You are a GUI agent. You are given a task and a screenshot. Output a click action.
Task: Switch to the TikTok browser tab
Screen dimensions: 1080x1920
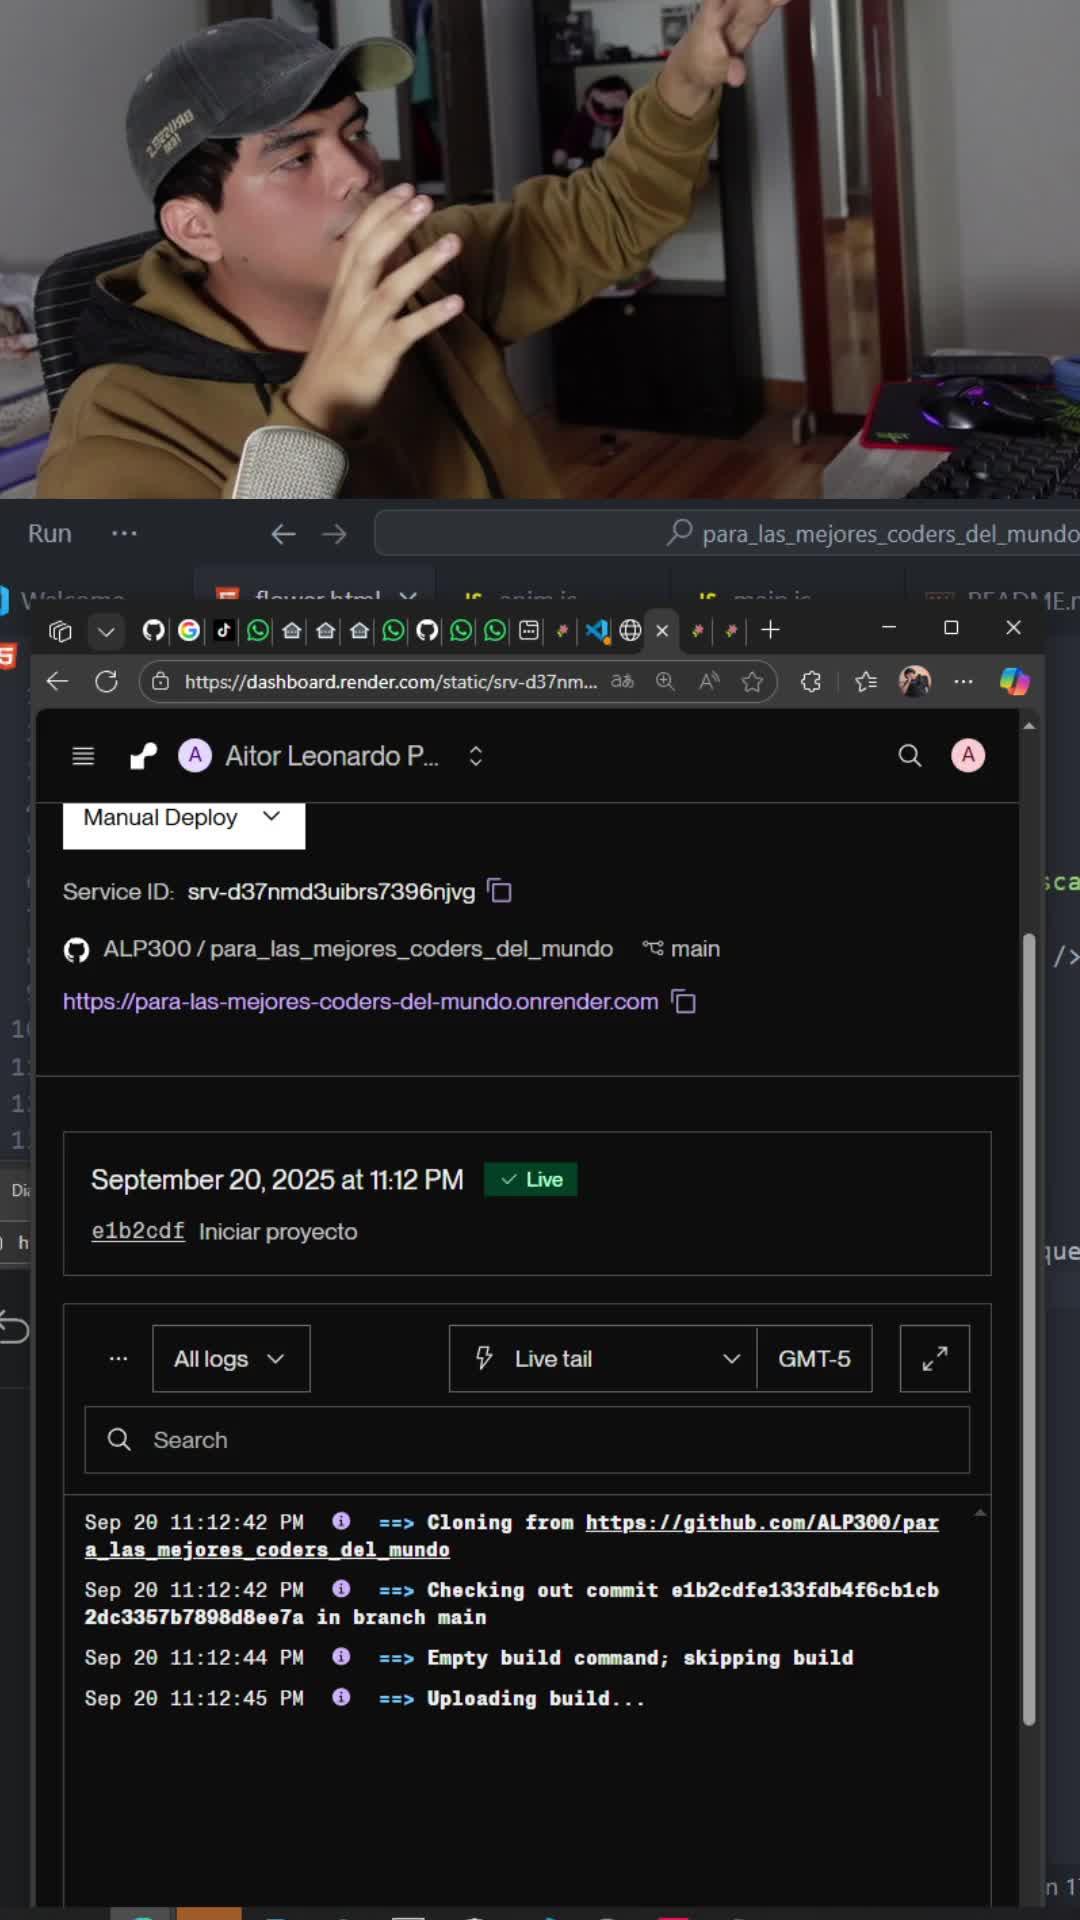223,630
